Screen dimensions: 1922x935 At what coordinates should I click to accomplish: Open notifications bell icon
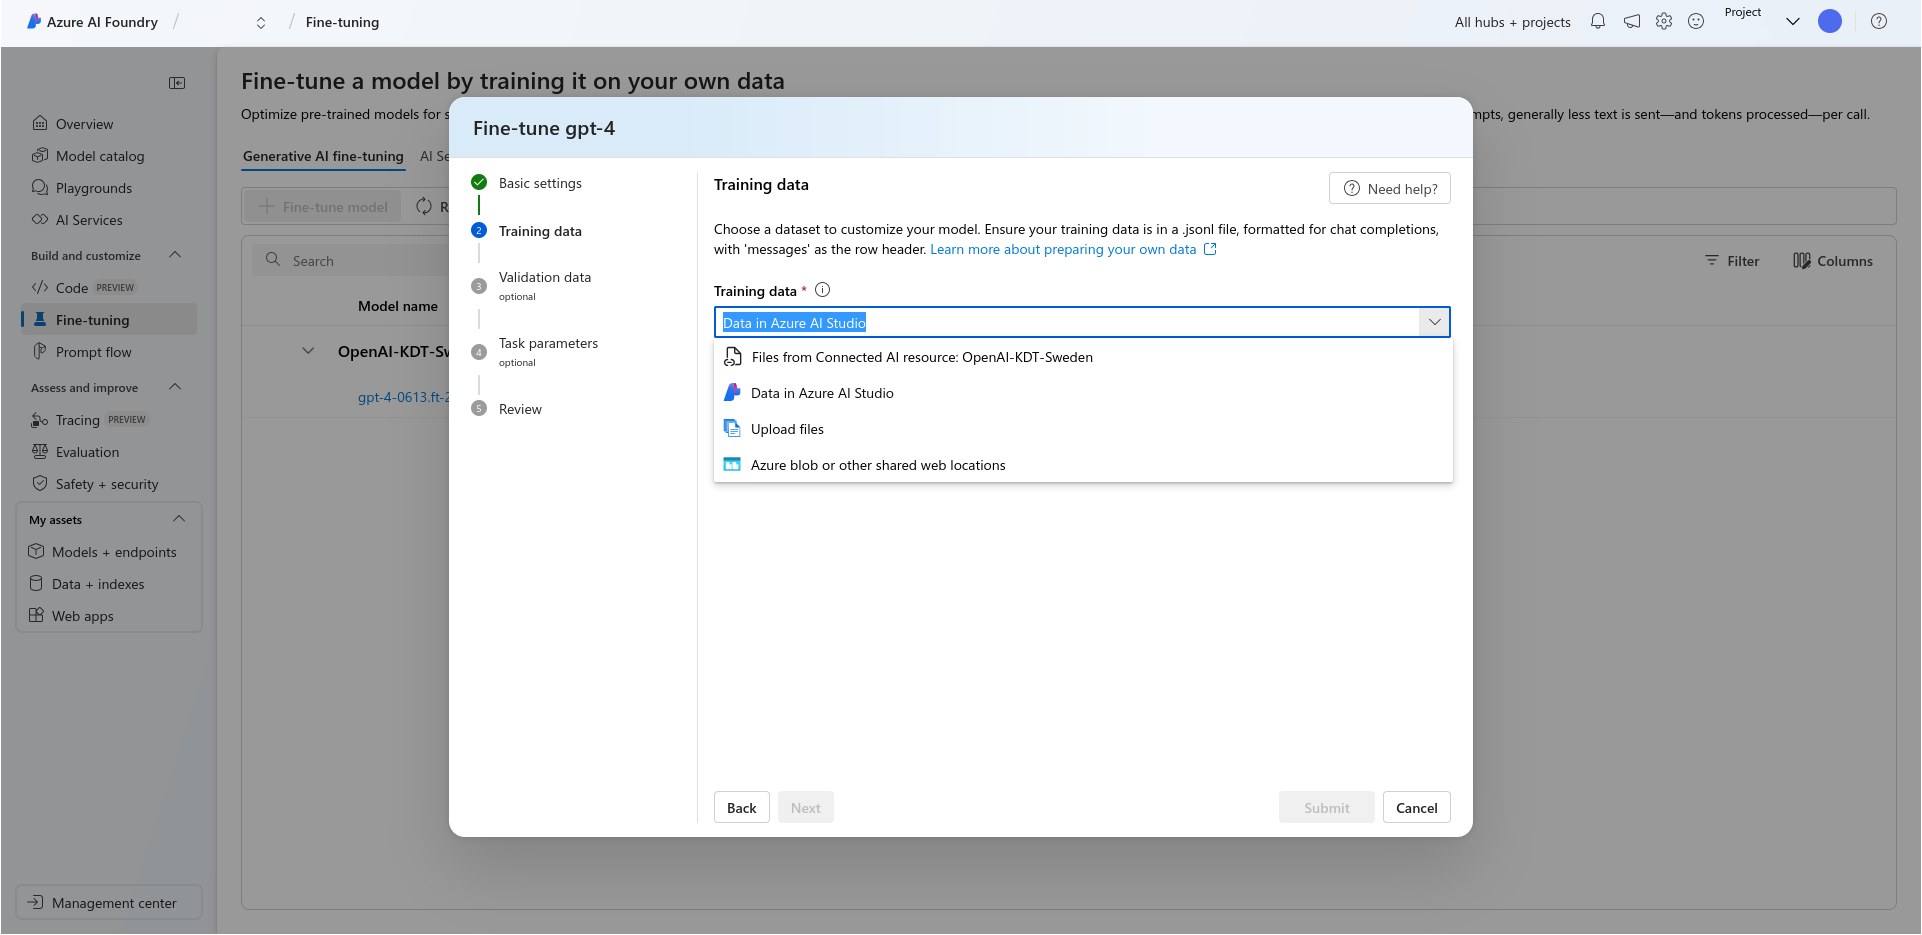pyautogui.click(x=1598, y=21)
